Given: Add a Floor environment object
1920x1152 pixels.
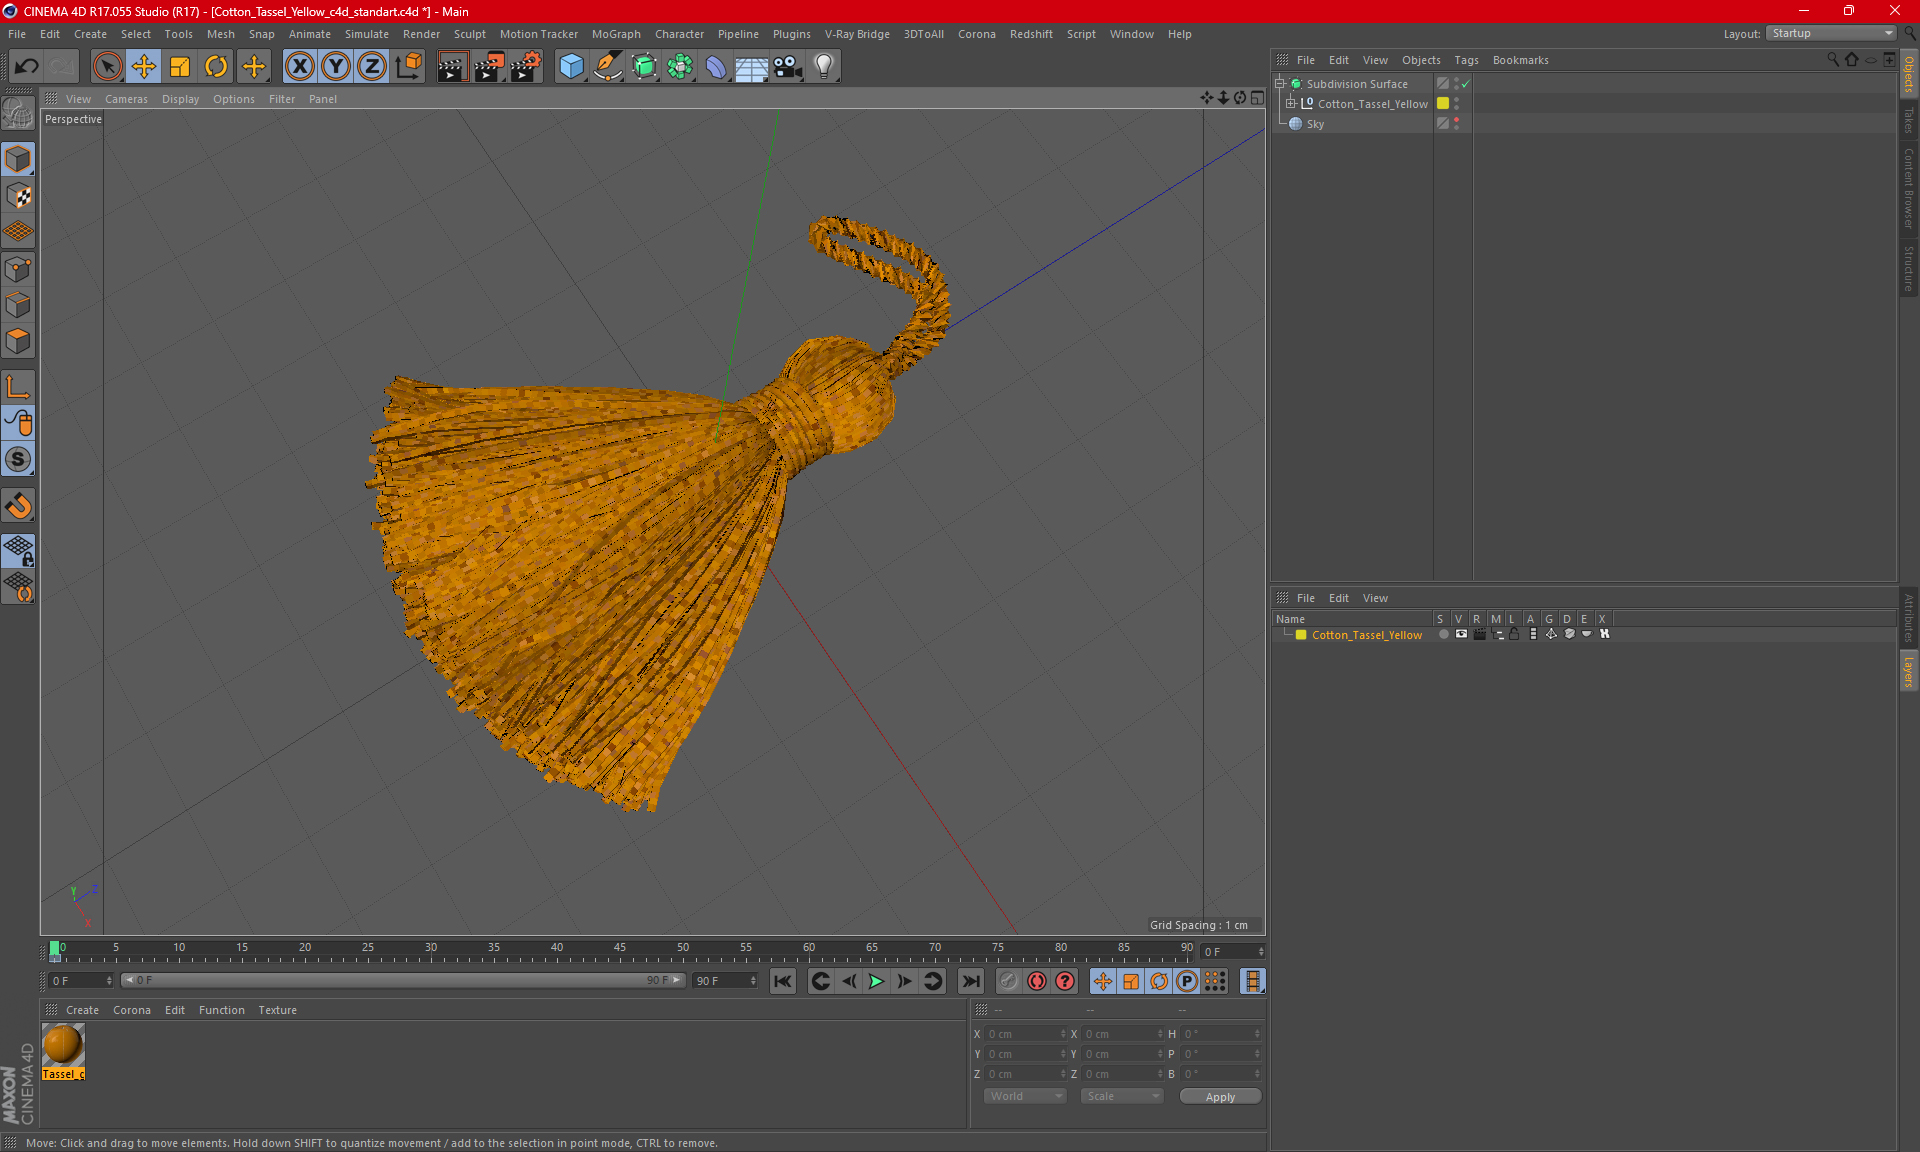Looking at the screenshot, I should [751, 66].
